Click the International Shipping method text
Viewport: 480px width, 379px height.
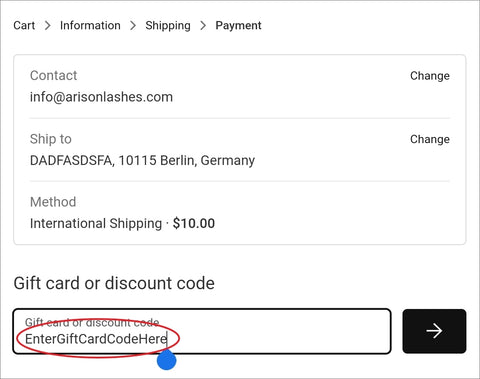(96, 224)
